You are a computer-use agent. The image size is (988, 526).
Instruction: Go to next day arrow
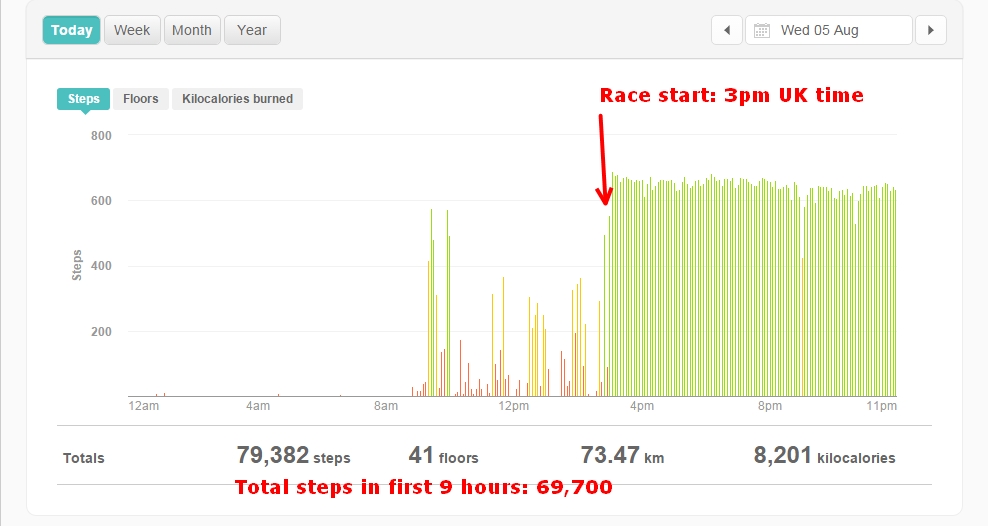[931, 30]
